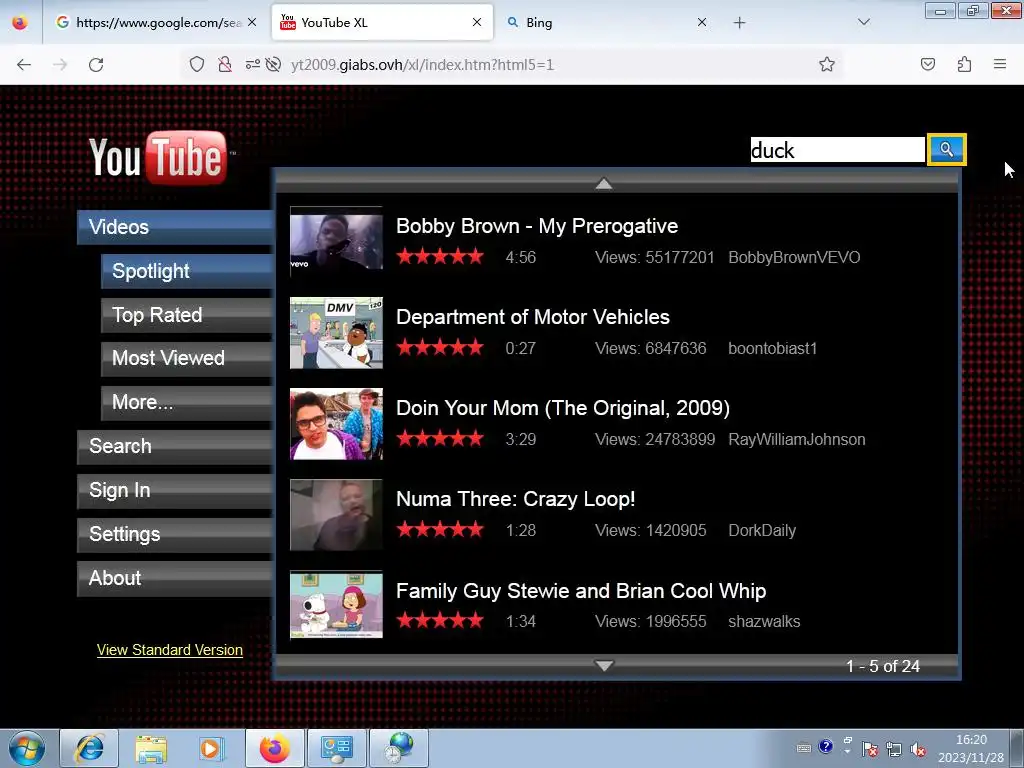
Task: Click the muted volume tray icon
Action: [918, 749]
